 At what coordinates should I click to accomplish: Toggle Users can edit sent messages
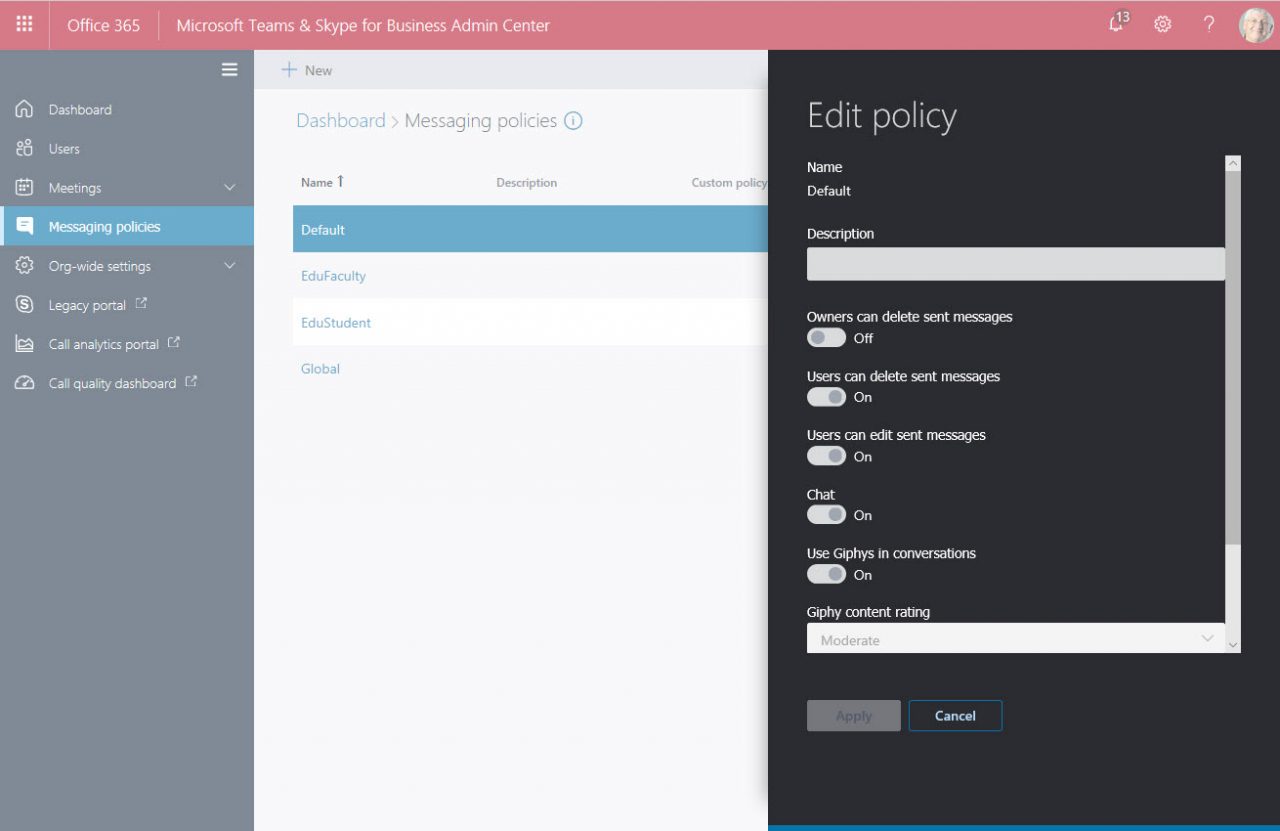coord(826,456)
